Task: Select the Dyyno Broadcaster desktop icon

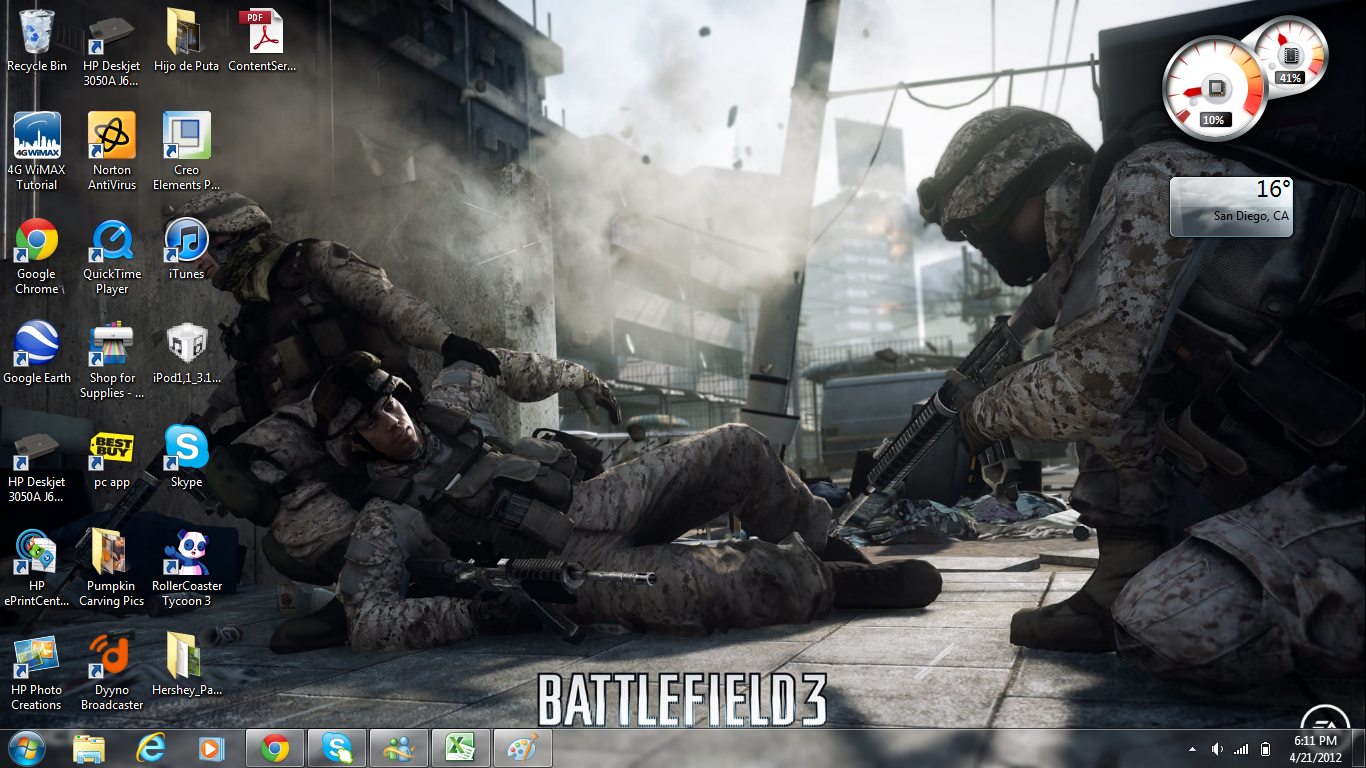Action: 112,657
